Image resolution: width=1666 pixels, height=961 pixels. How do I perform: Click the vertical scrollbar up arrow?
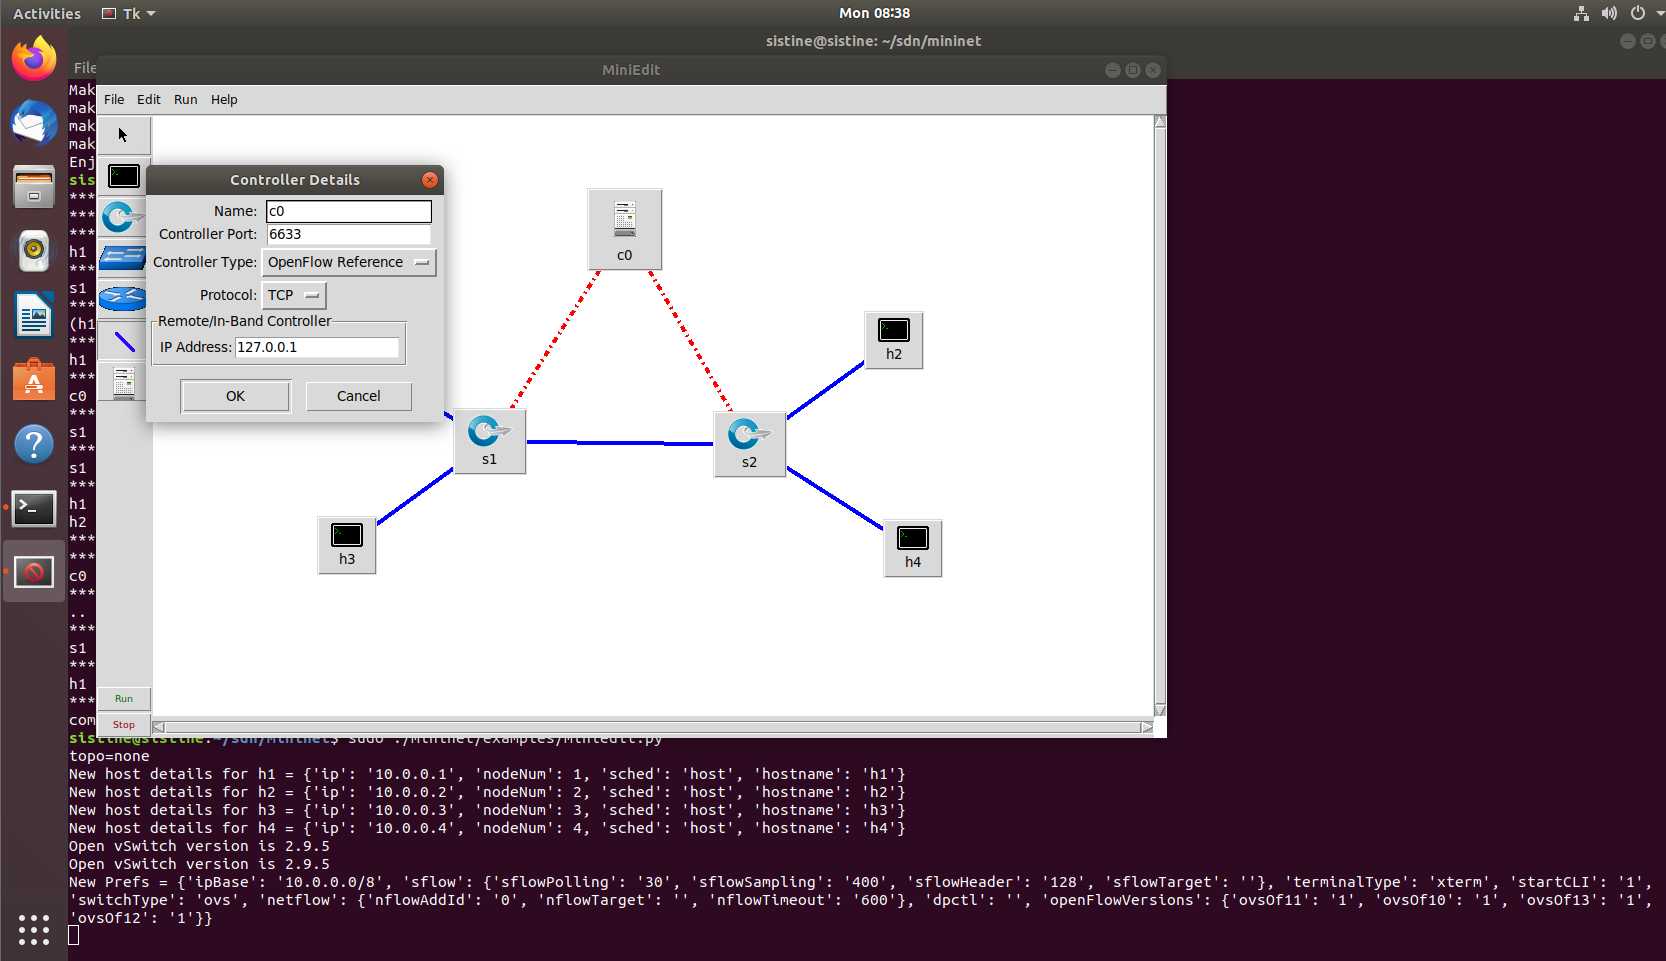(1160, 122)
